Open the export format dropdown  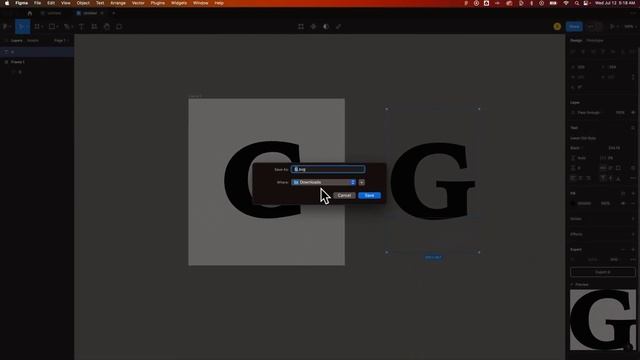click(616, 260)
